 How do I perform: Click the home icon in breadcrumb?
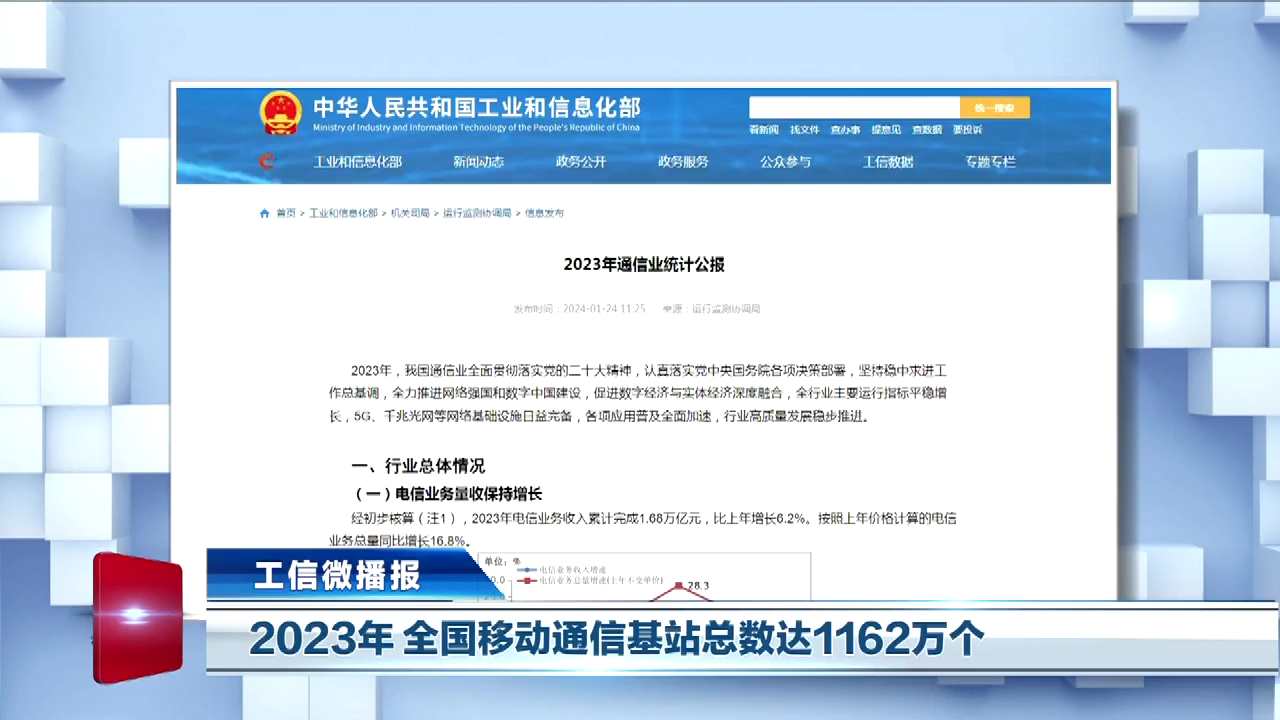click(264, 213)
